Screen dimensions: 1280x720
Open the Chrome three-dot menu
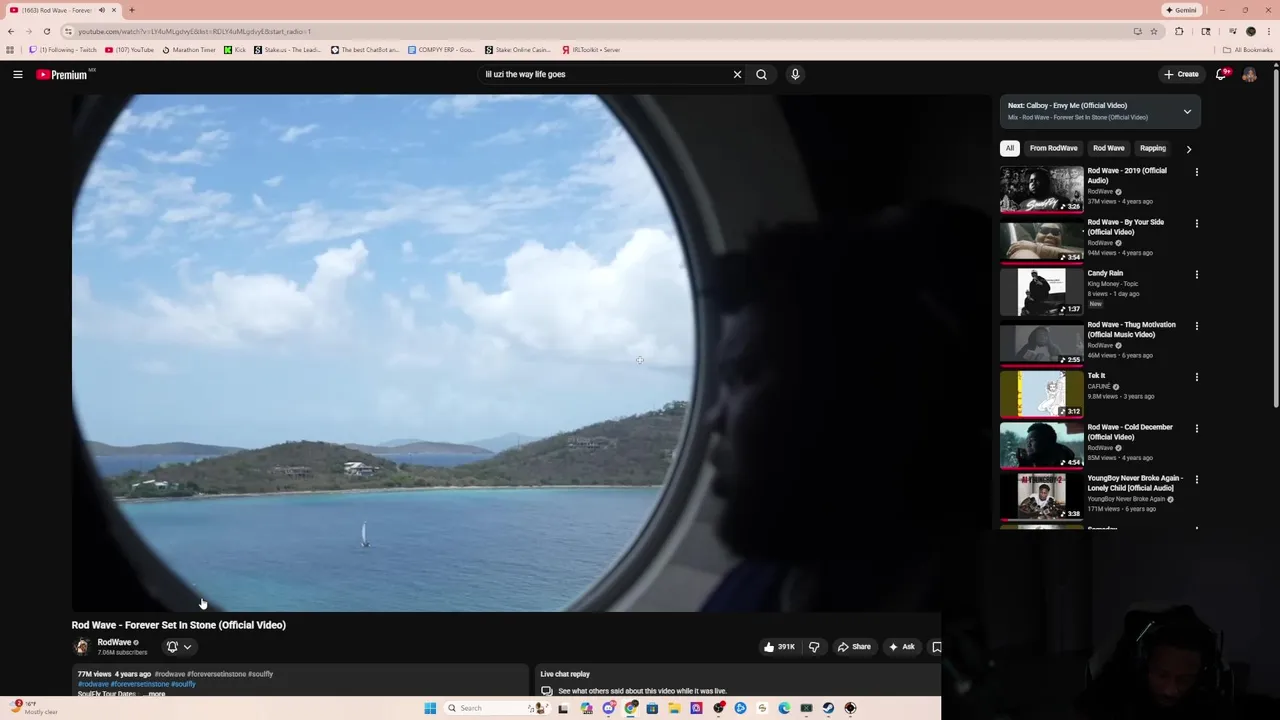[1268, 31]
